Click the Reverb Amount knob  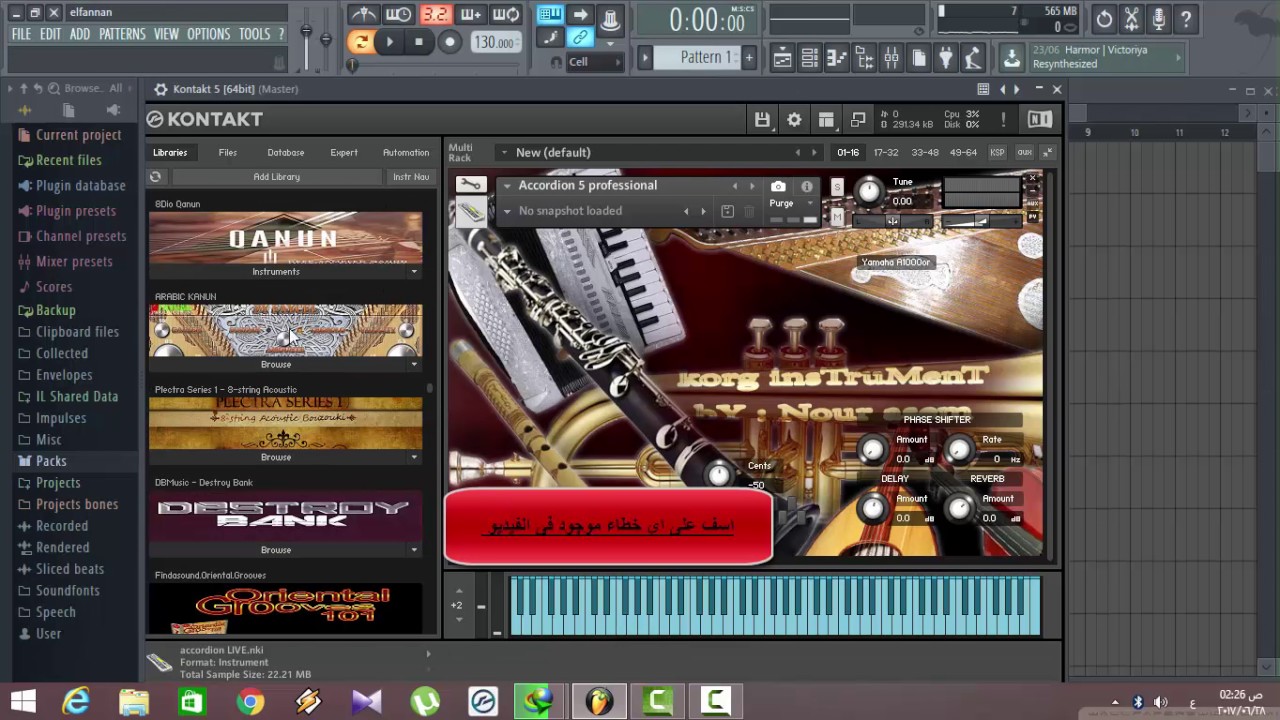[959, 510]
